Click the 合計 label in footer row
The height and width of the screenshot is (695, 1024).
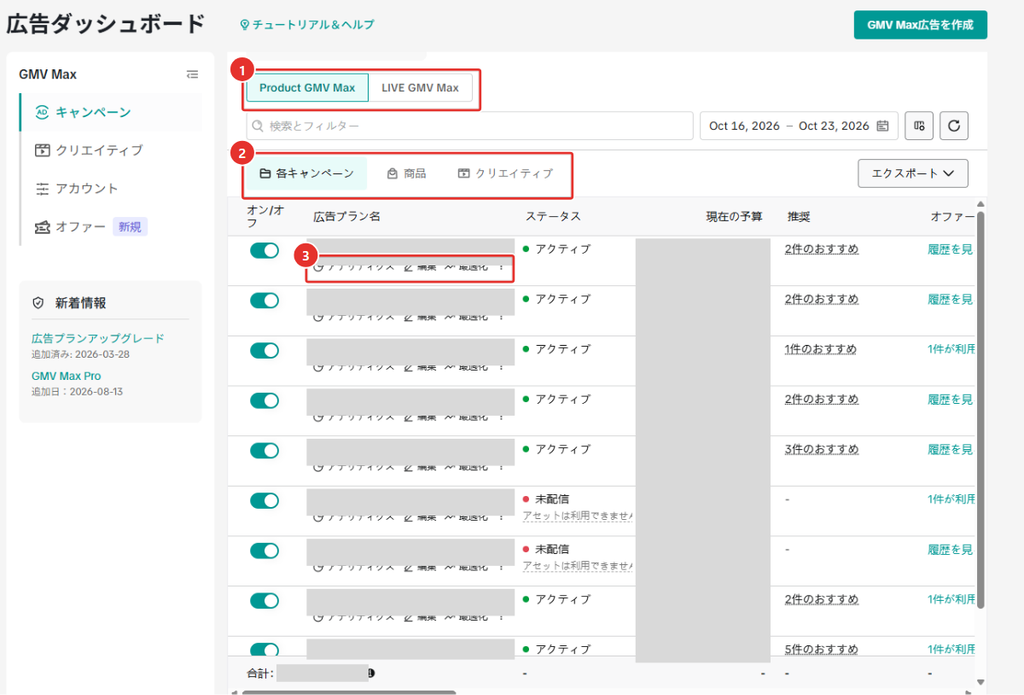261,673
